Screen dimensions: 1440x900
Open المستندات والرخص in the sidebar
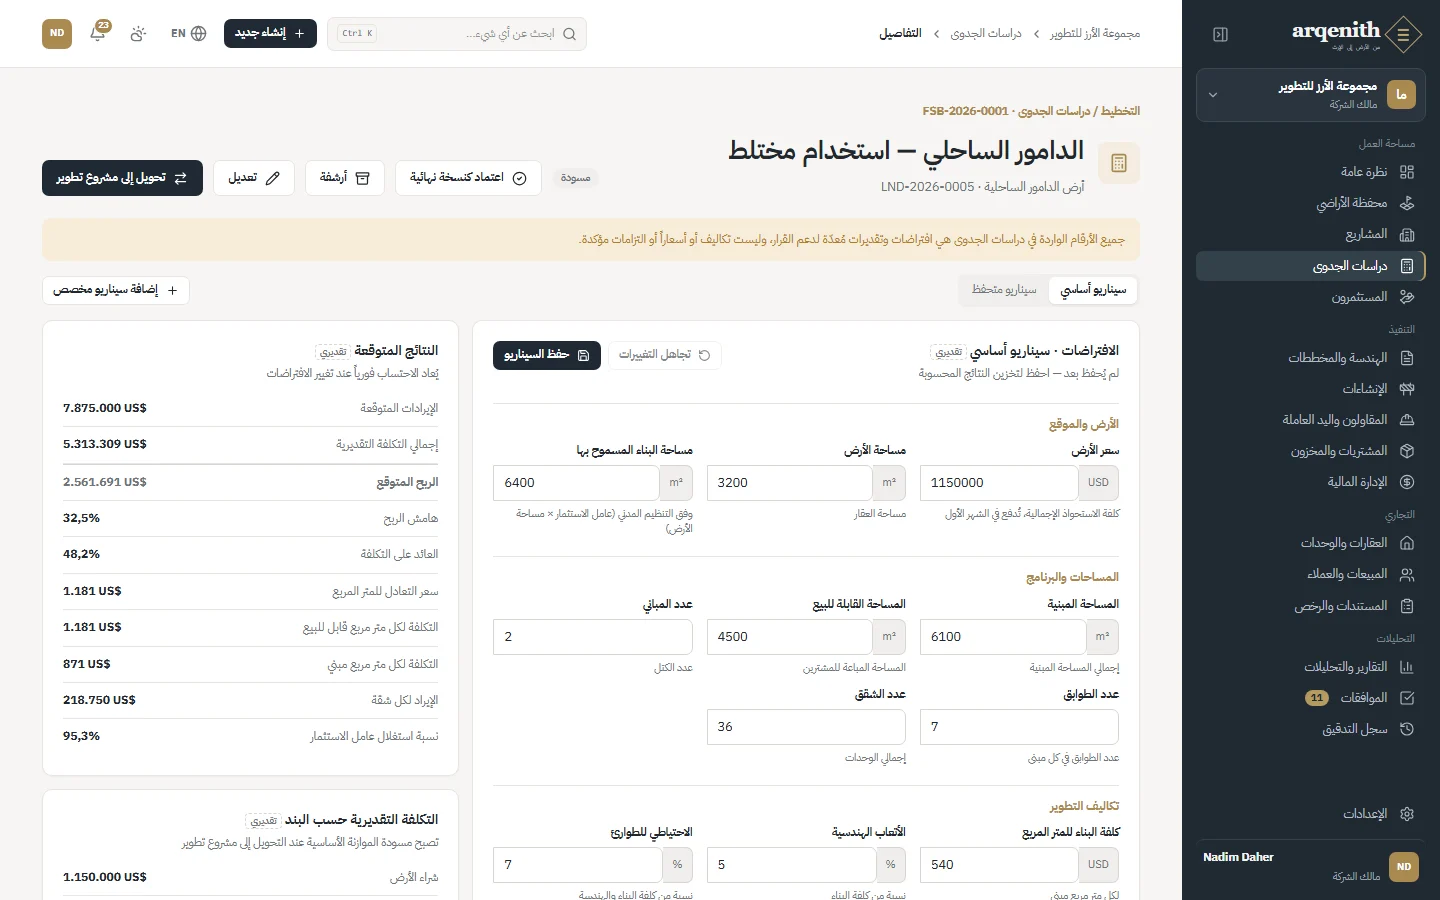(x=1311, y=606)
